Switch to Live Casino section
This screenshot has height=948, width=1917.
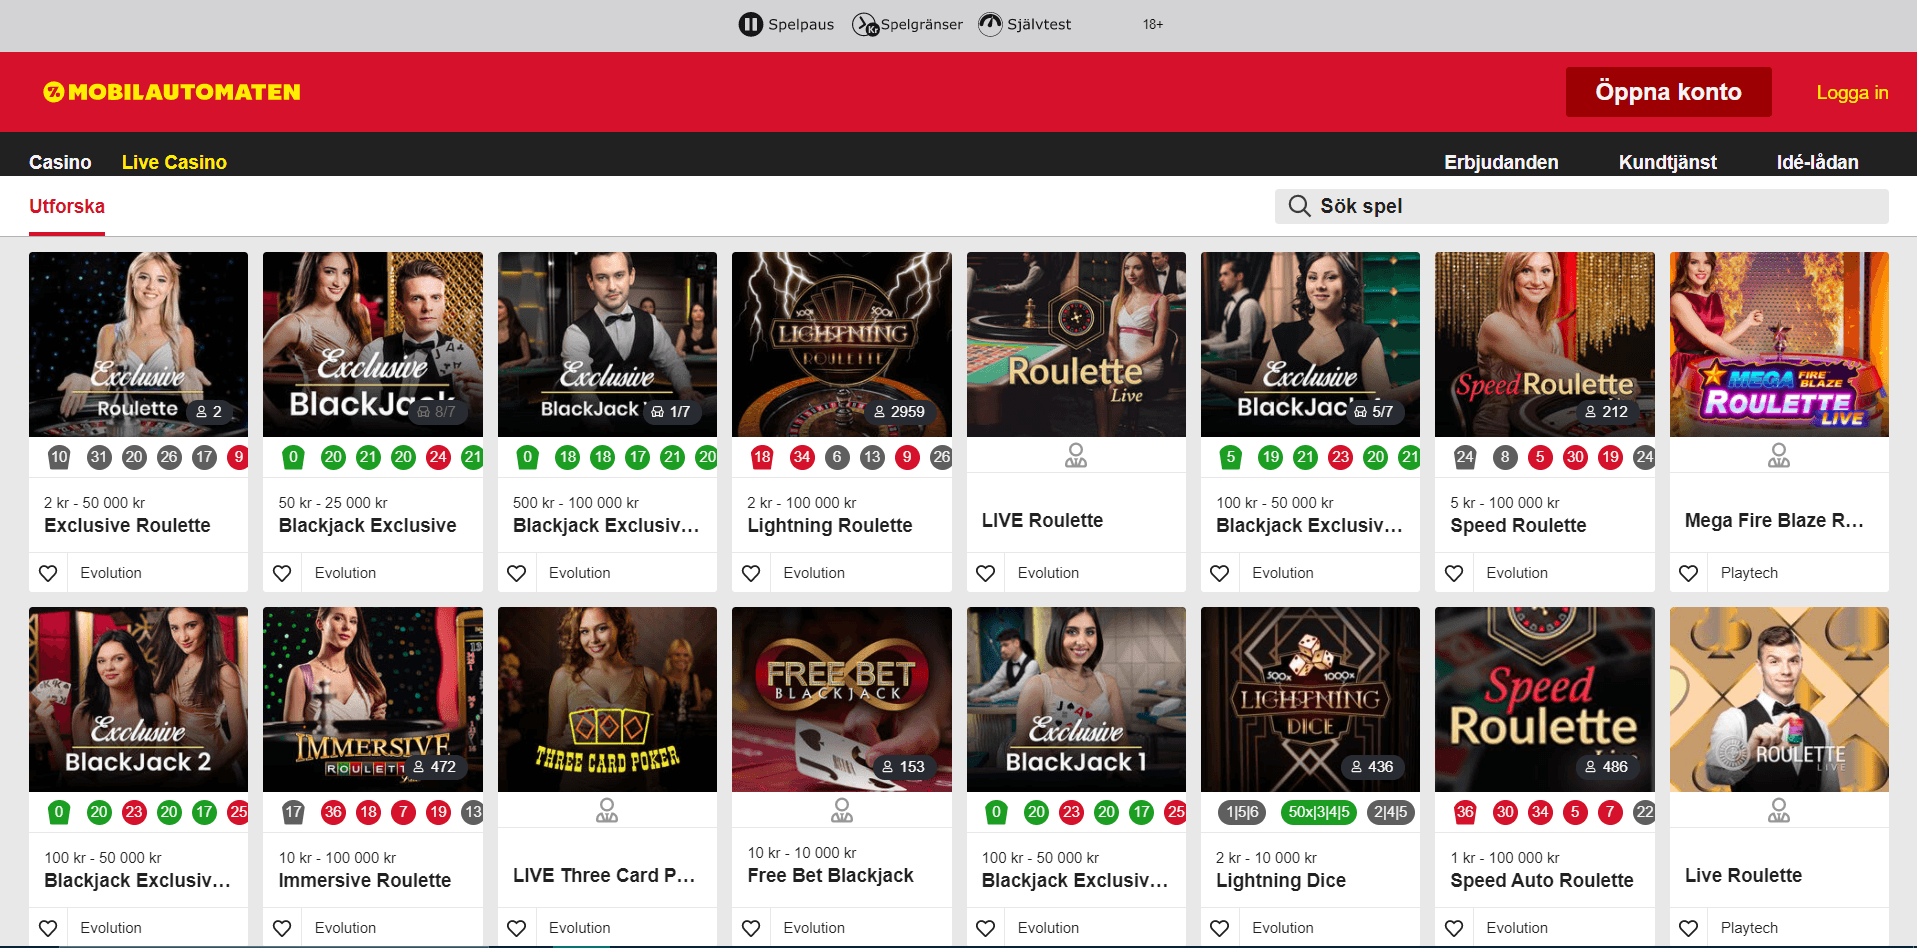tap(174, 162)
